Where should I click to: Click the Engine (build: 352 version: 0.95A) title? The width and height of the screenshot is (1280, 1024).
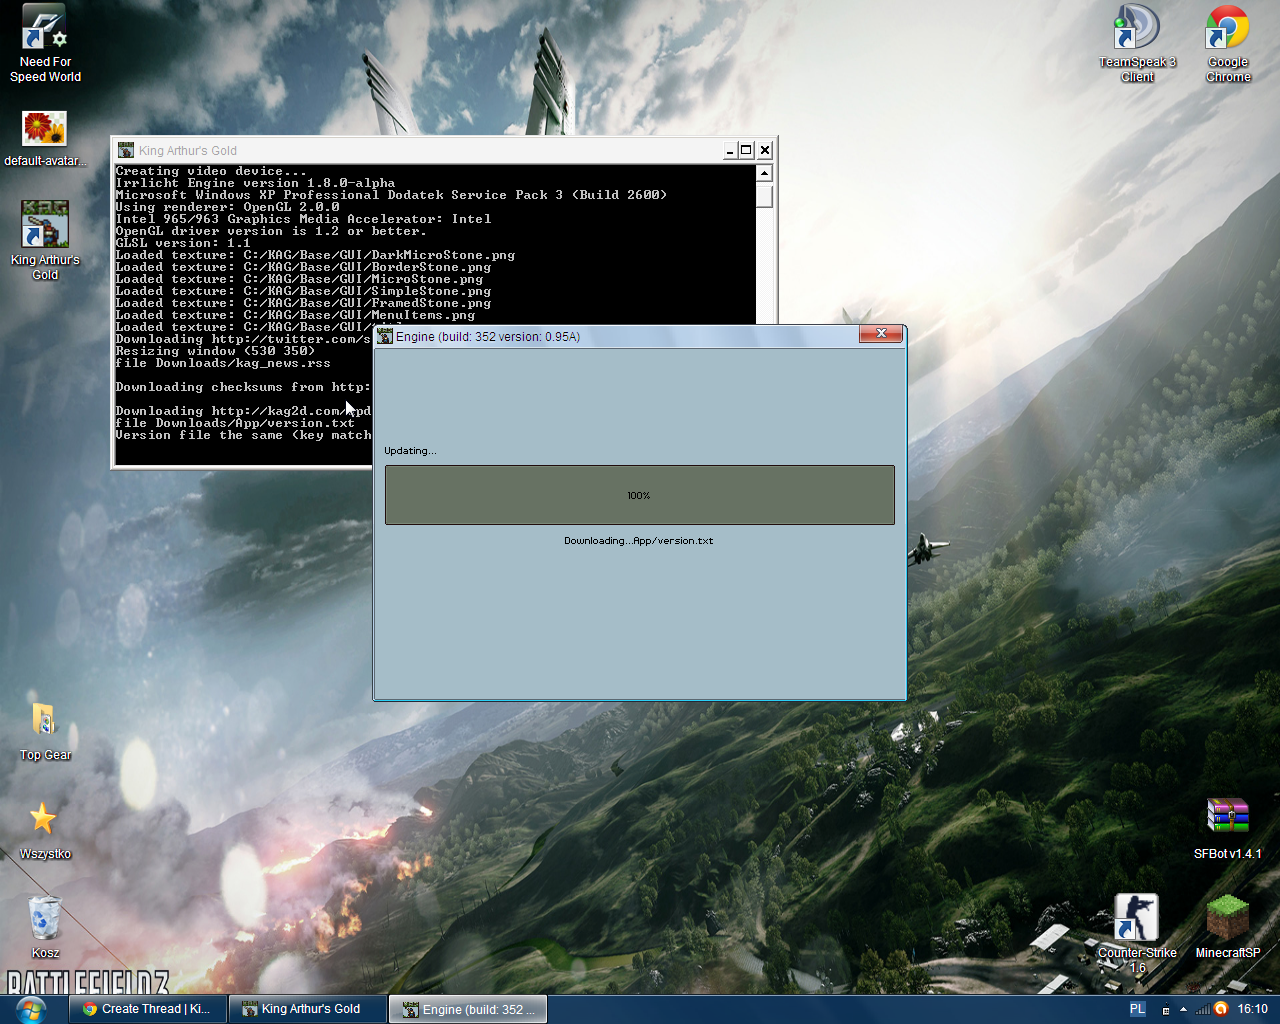click(488, 337)
